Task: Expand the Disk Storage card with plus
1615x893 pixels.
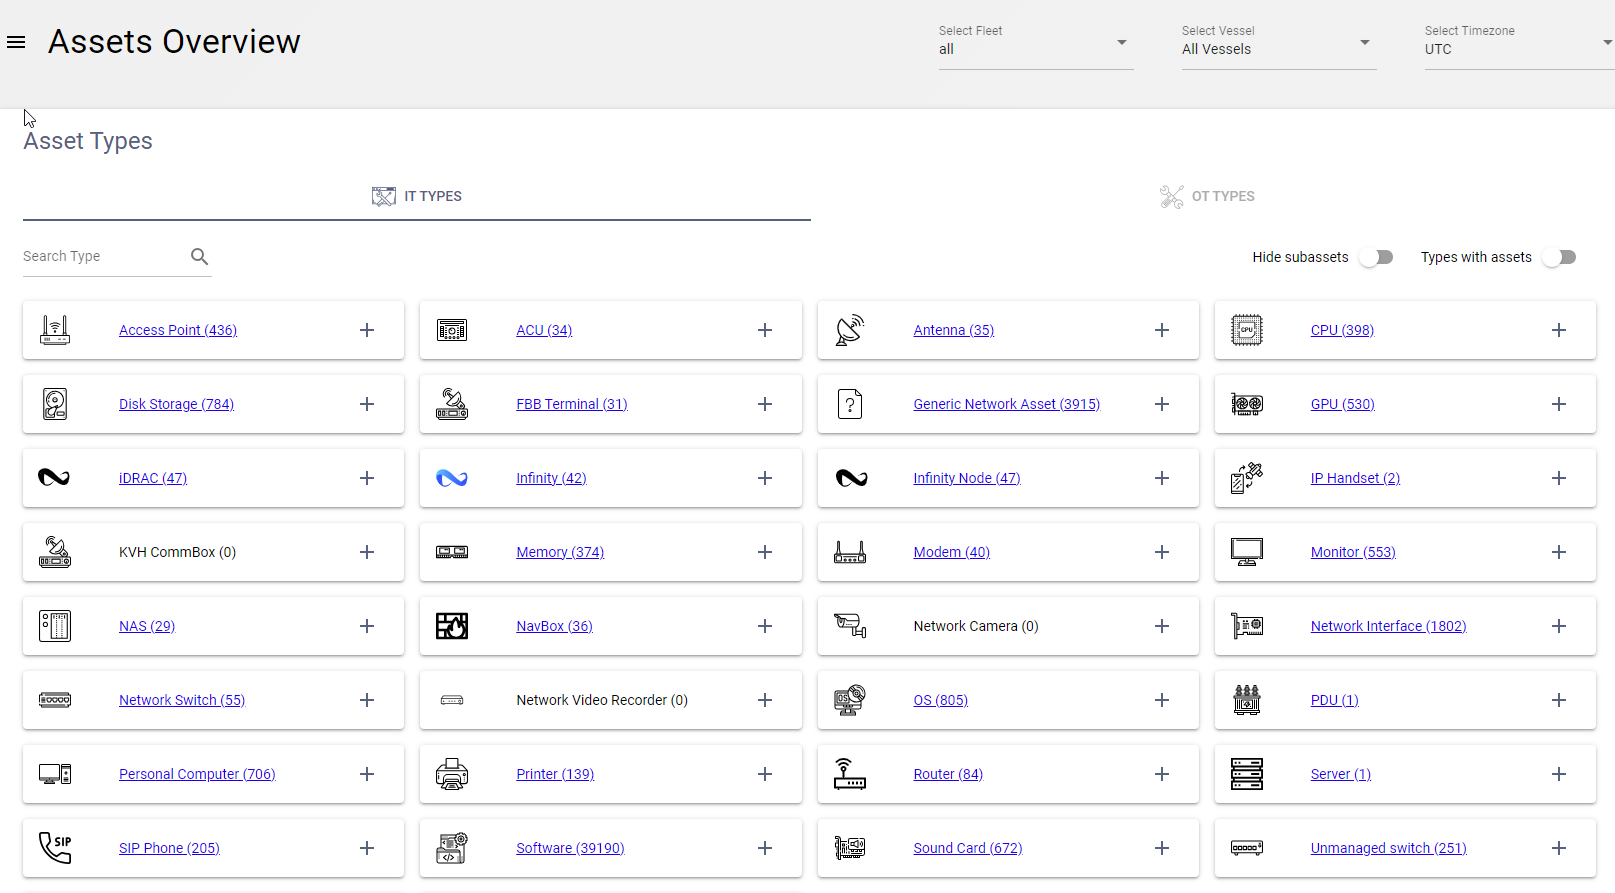Action: 367,404
